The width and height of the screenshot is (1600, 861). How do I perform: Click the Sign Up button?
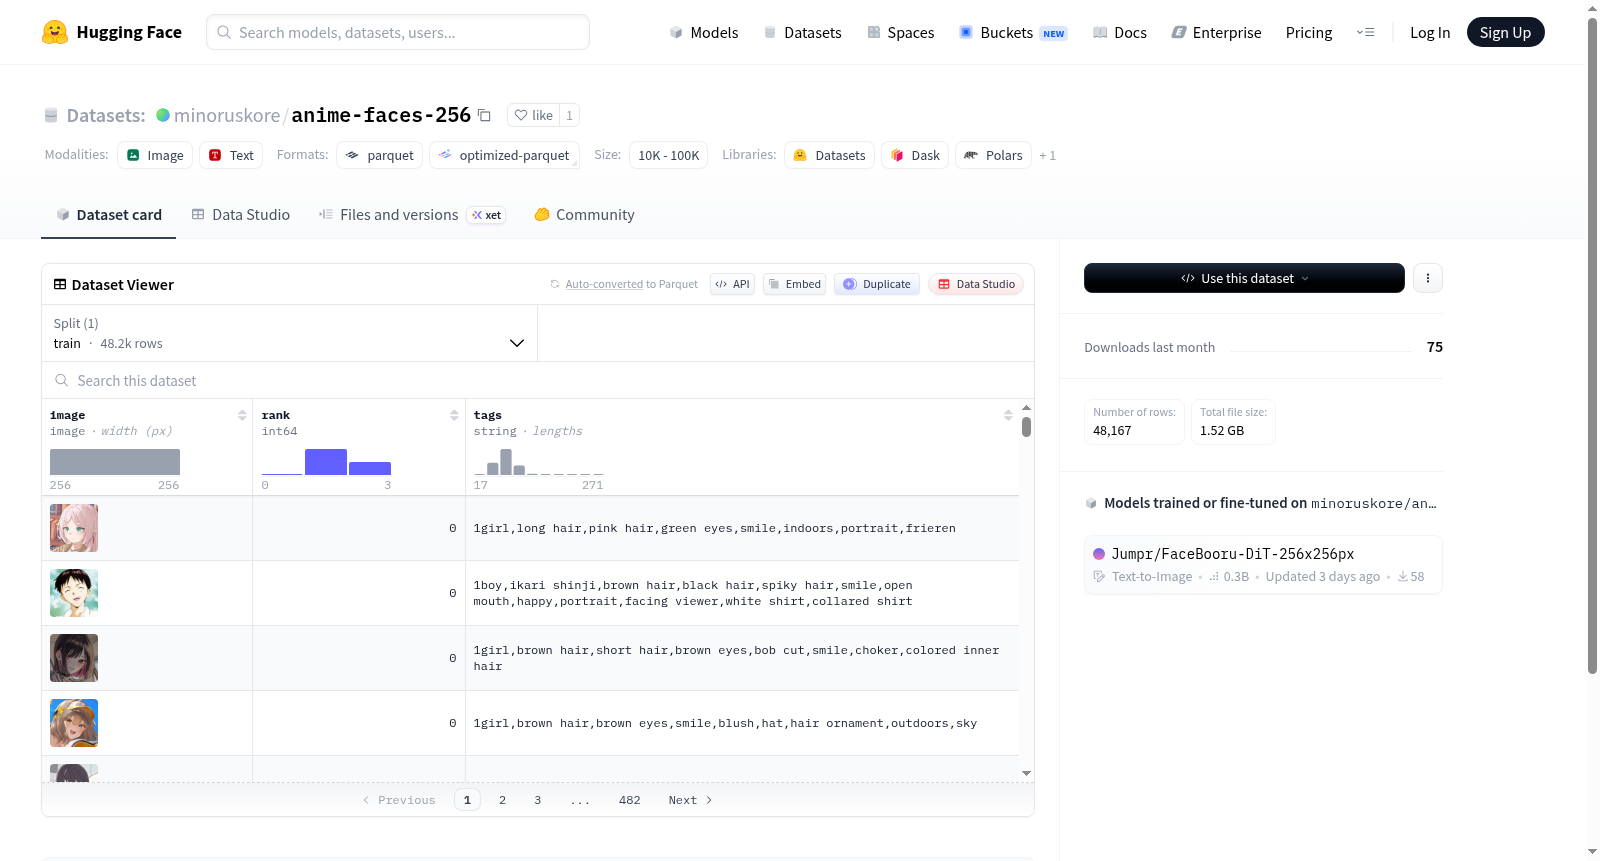pos(1505,32)
